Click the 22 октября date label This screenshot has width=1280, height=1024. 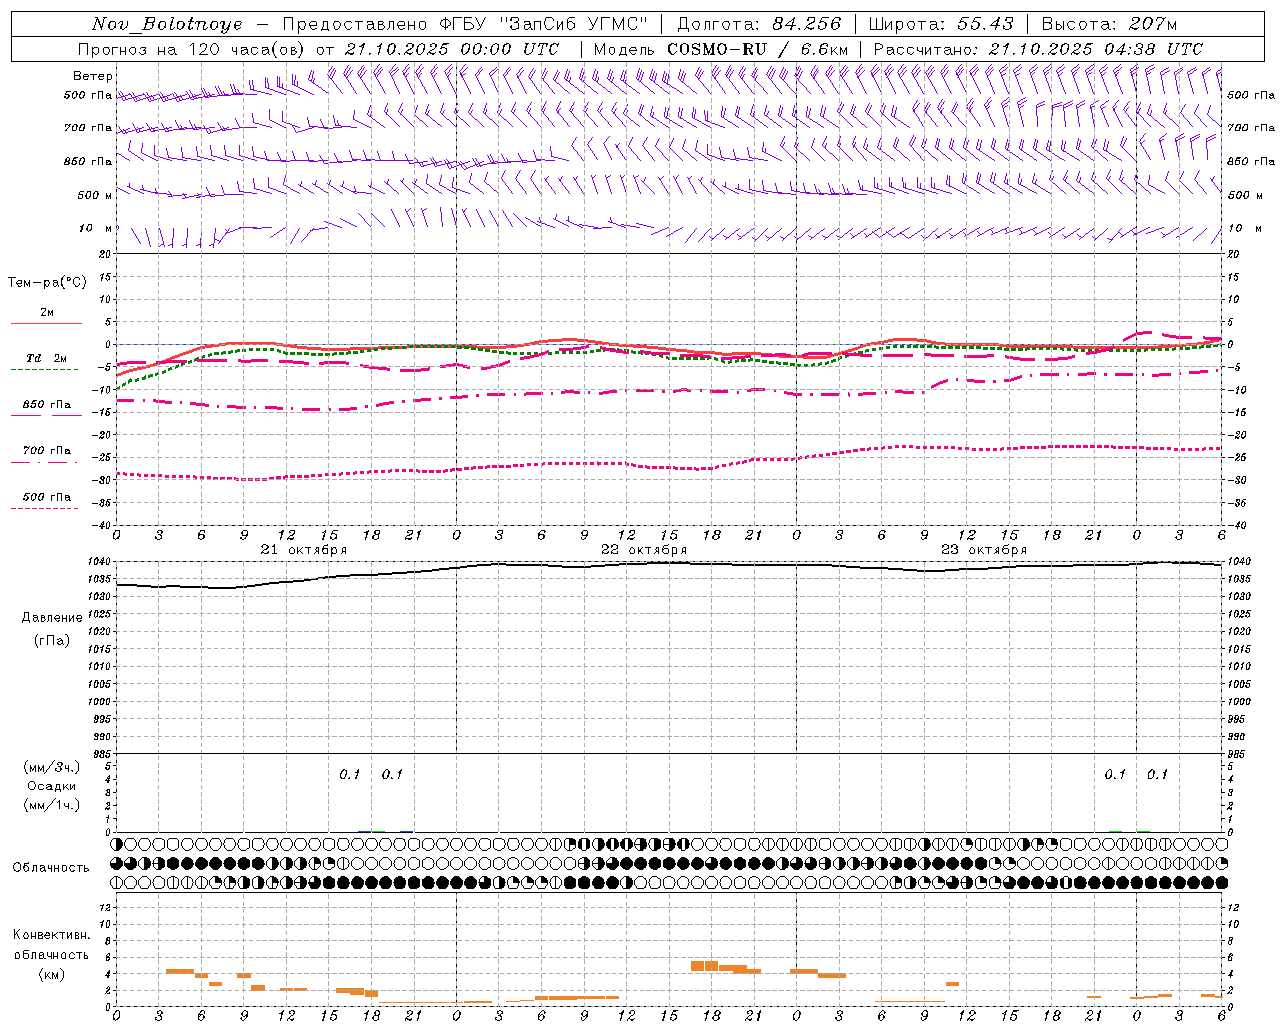click(644, 550)
